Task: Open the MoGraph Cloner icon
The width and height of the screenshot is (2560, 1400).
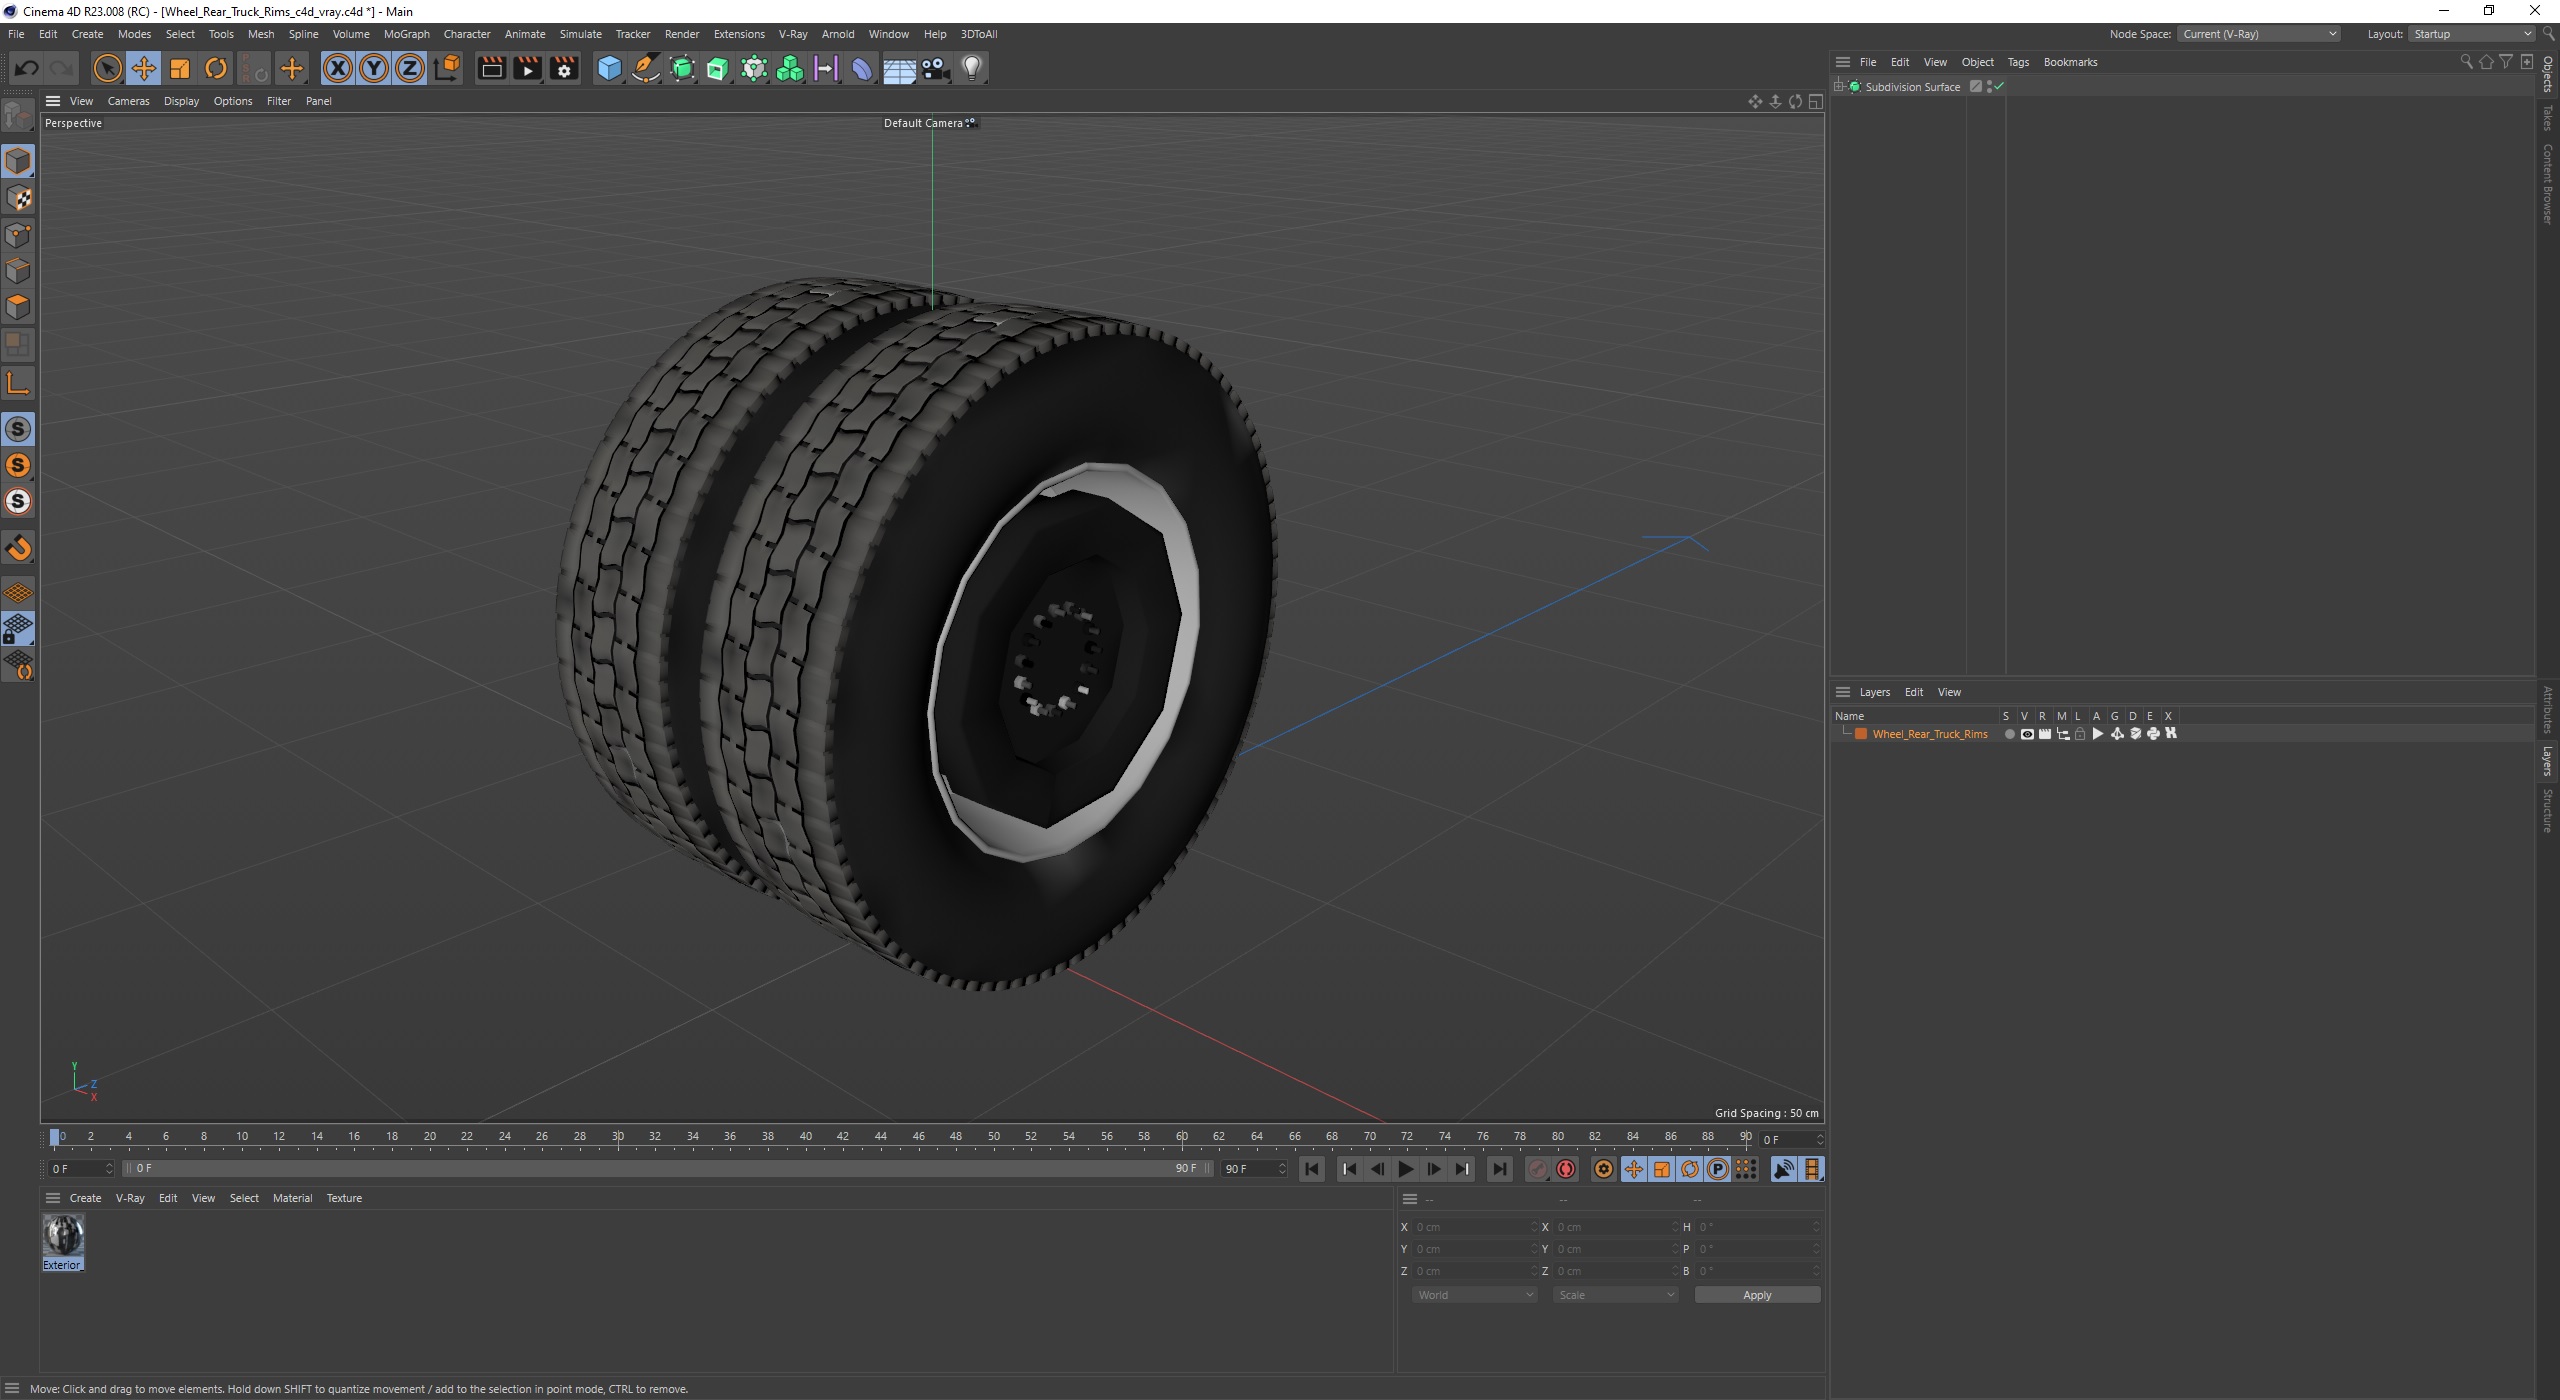Action: click(790, 68)
